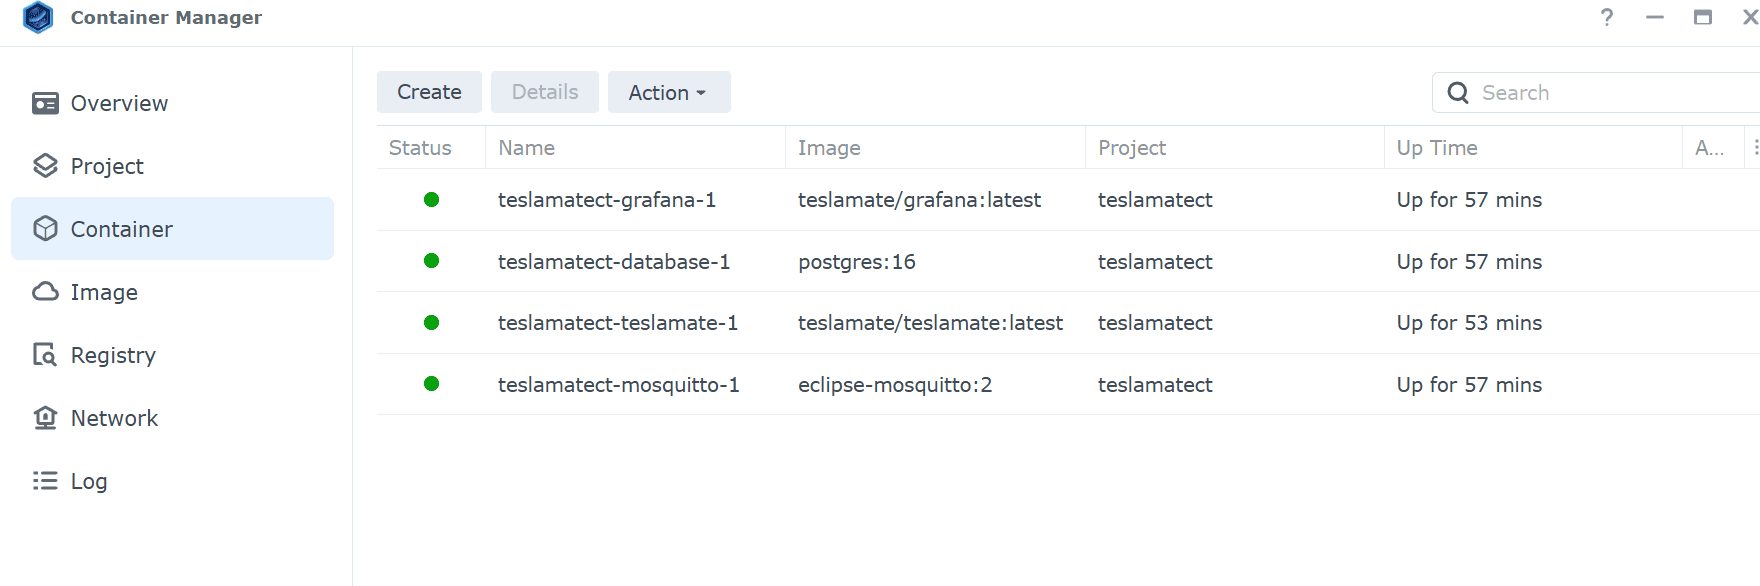Sort by the Up Time column header
Image resolution: width=1760 pixels, height=586 pixels.
point(1533,147)
